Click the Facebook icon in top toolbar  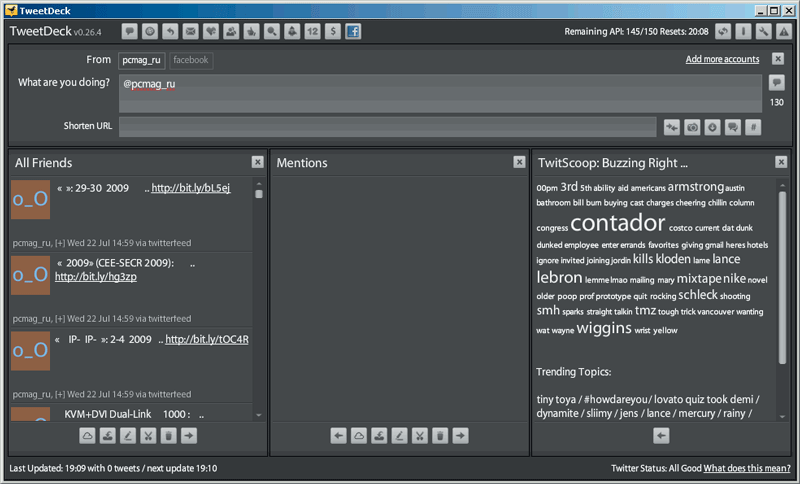coord(353,31)
